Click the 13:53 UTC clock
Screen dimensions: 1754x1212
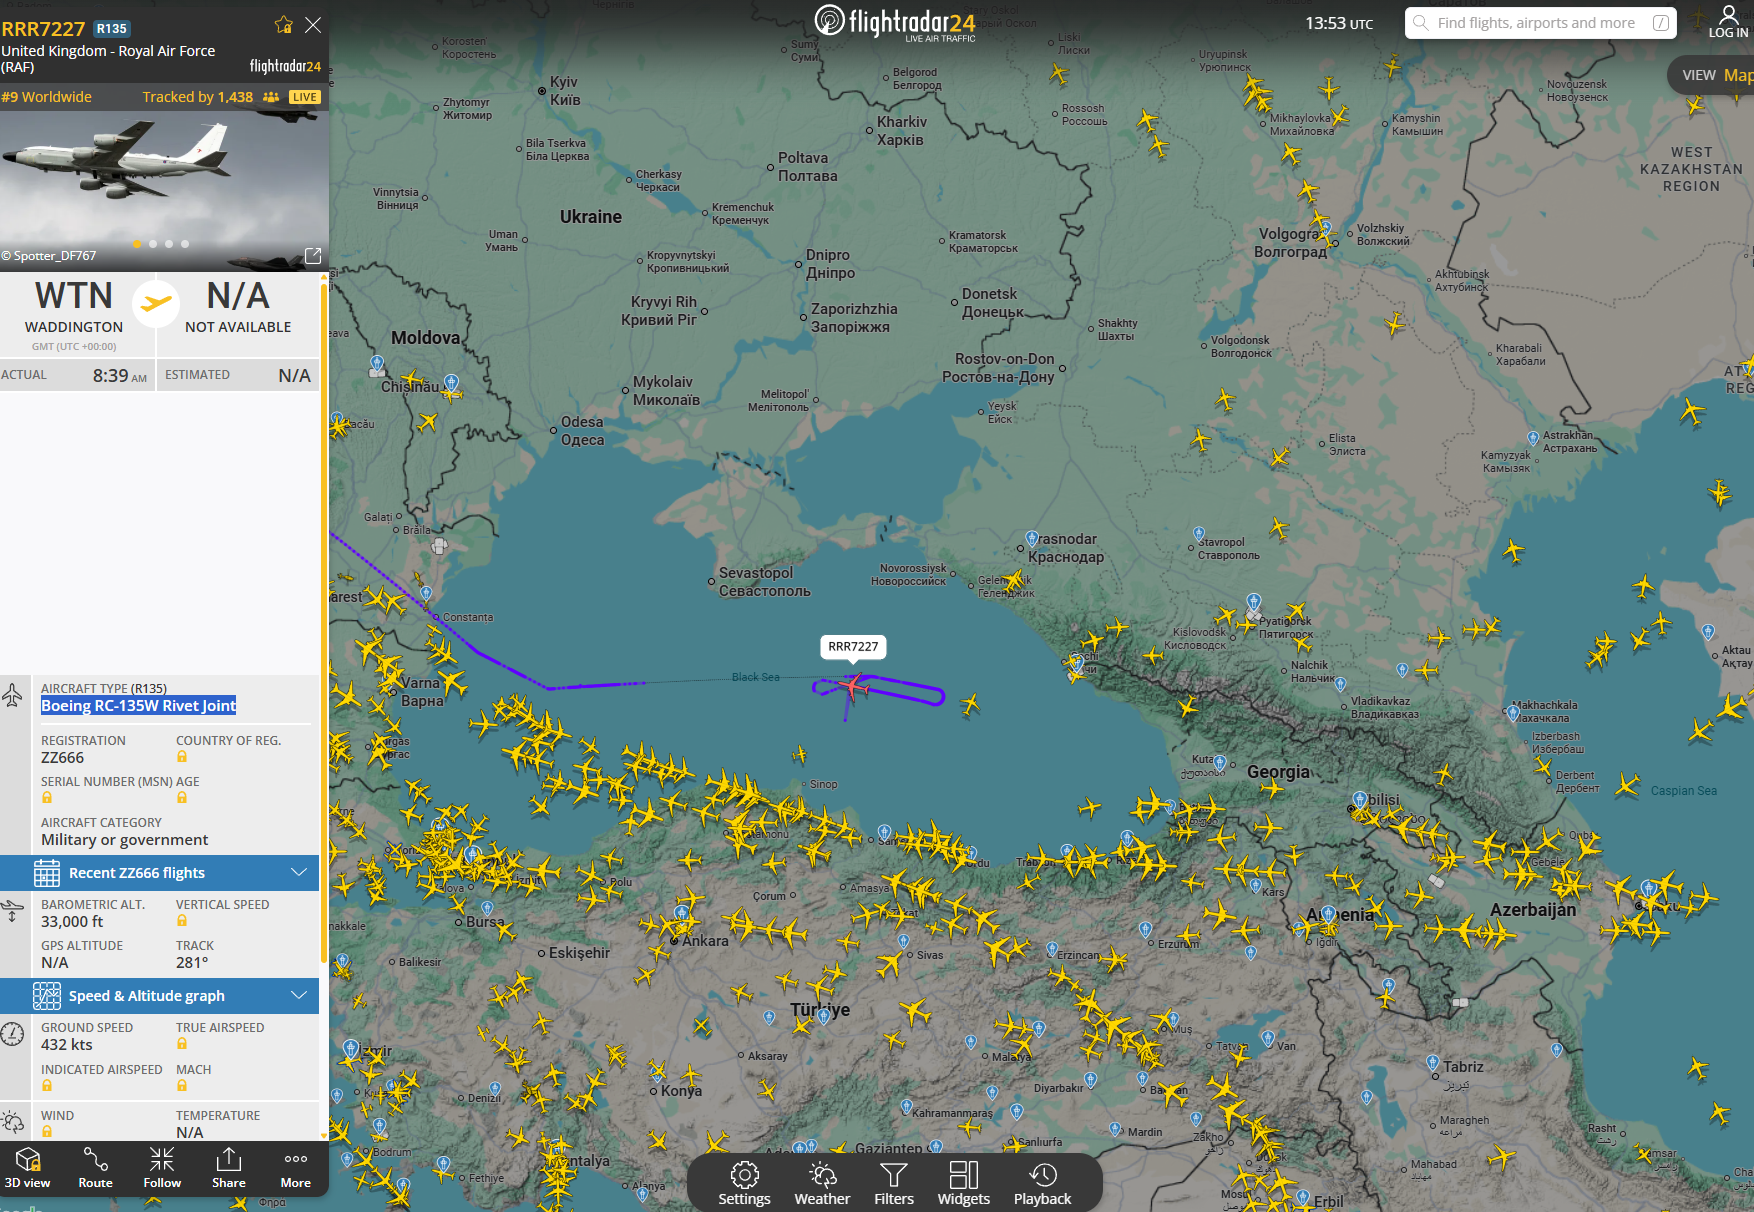[1339, 23]
